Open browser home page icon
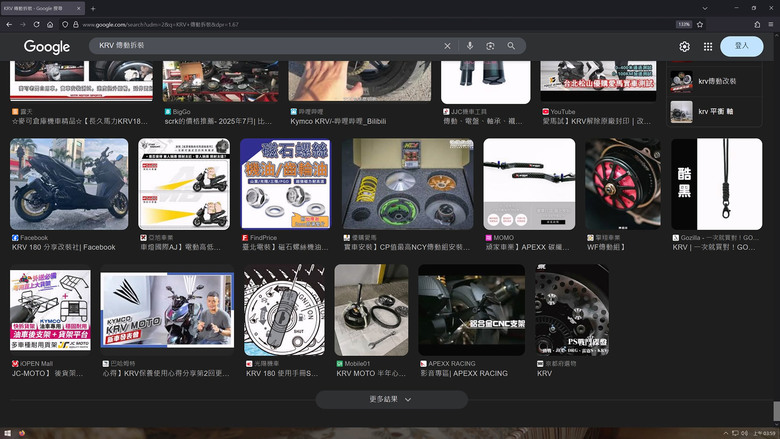 pyautogui.click(x=50, y=24)
